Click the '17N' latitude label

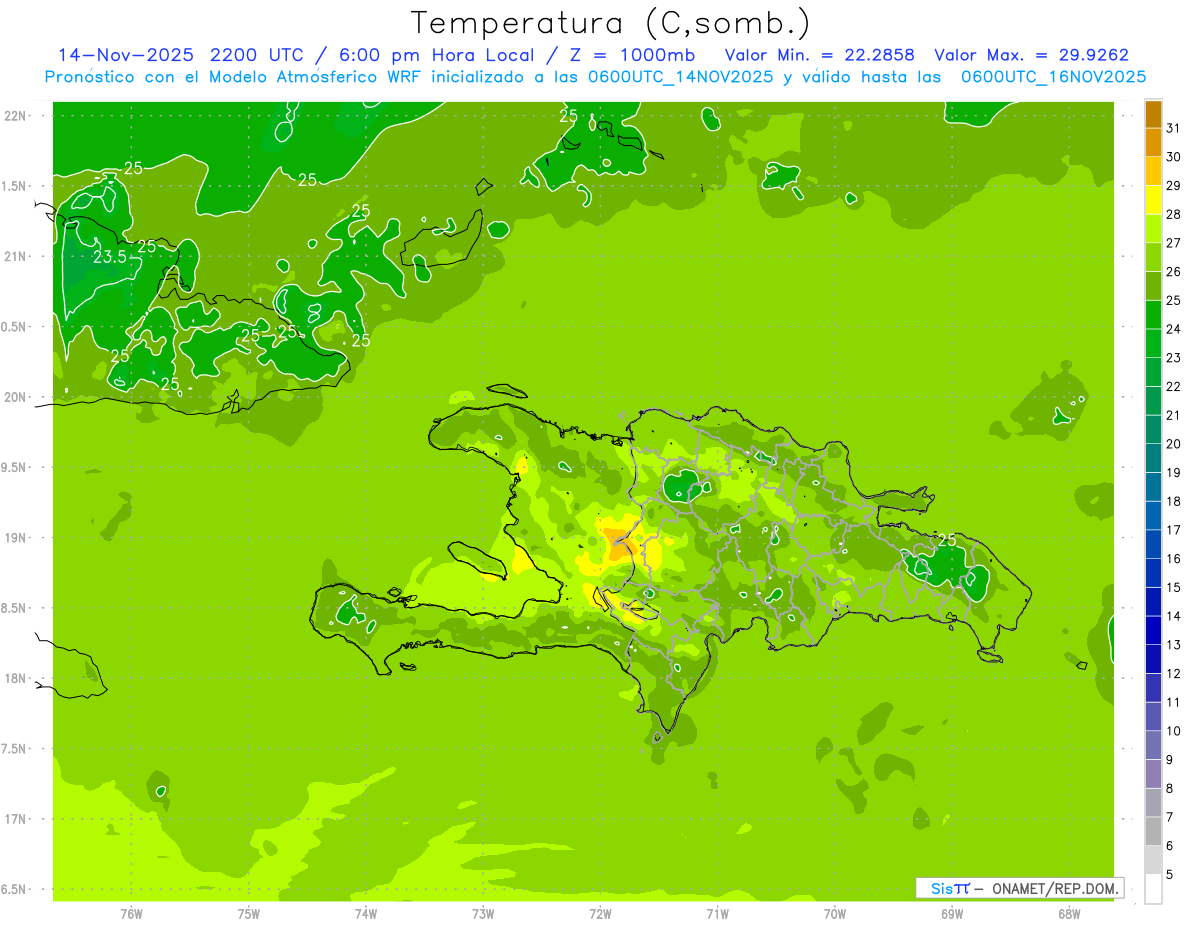coord(14,820)
